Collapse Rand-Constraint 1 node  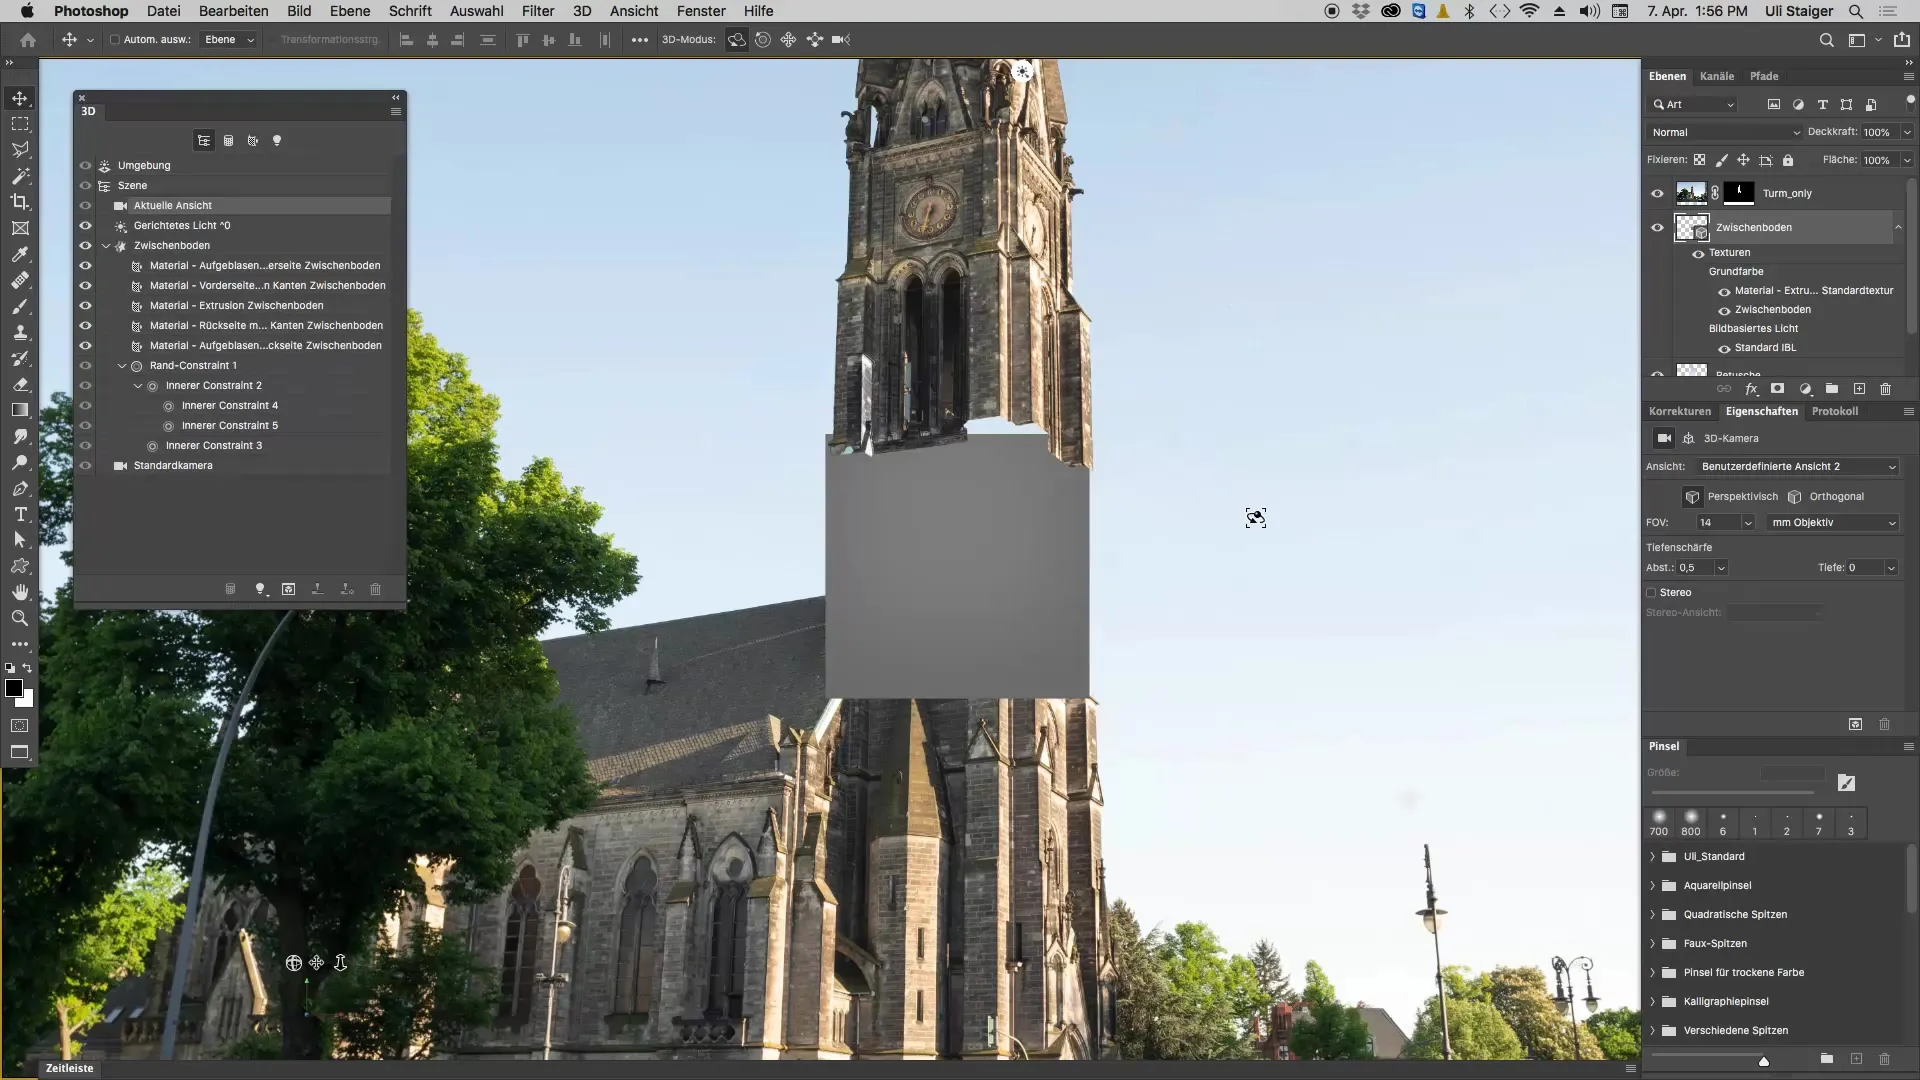[123, 366]
